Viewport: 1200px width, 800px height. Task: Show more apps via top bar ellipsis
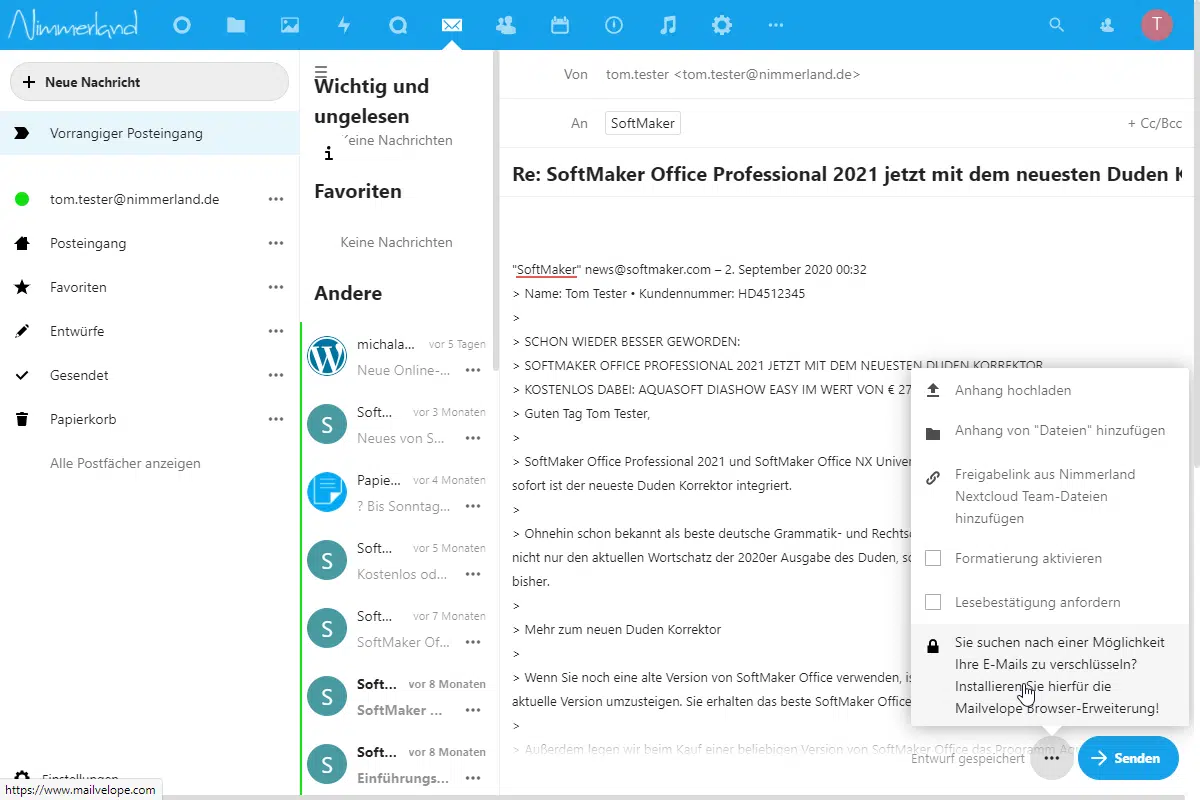coord(776,25)
